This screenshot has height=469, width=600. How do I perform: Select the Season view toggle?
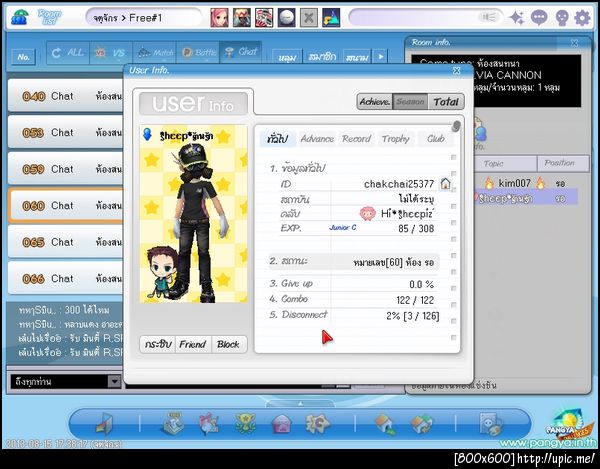[410, 102]
